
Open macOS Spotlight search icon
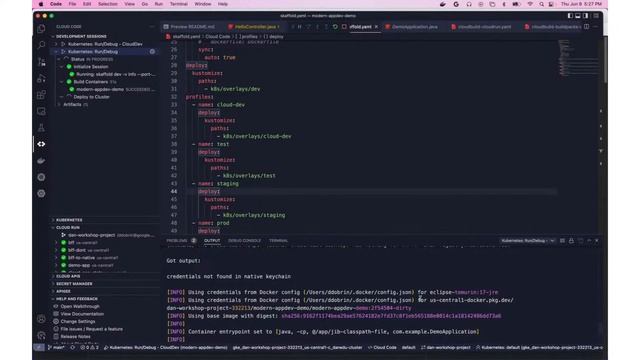pos(541,4)
